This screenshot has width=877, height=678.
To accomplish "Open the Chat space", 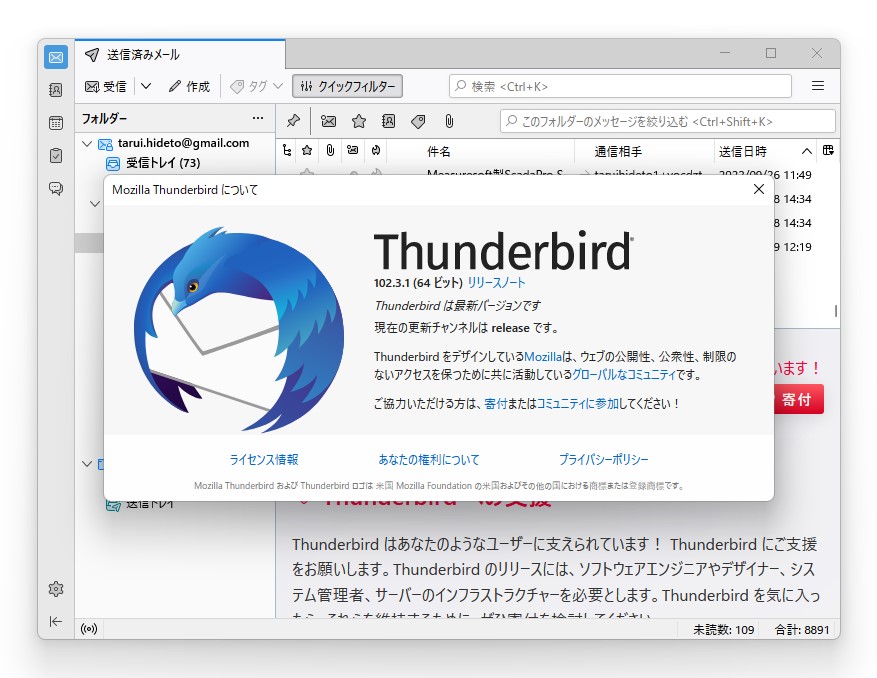I will [x=55, y=189].
